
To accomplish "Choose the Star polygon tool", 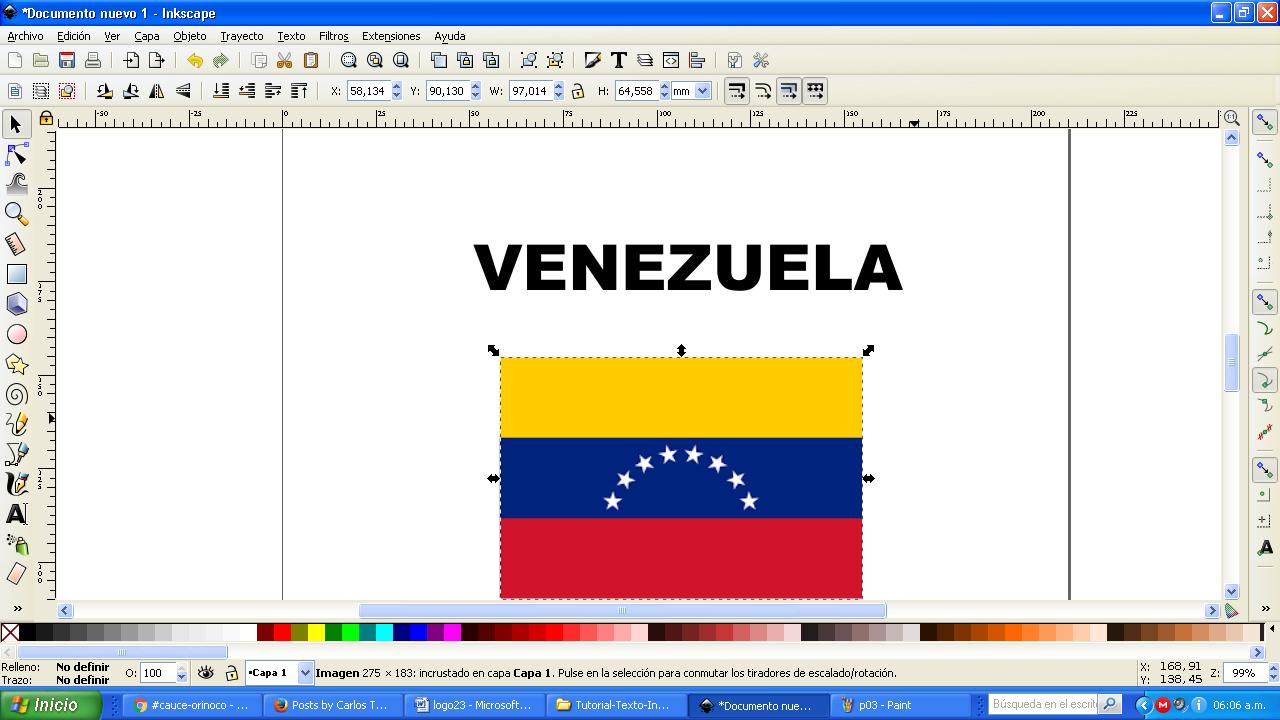I will (17, 364).
